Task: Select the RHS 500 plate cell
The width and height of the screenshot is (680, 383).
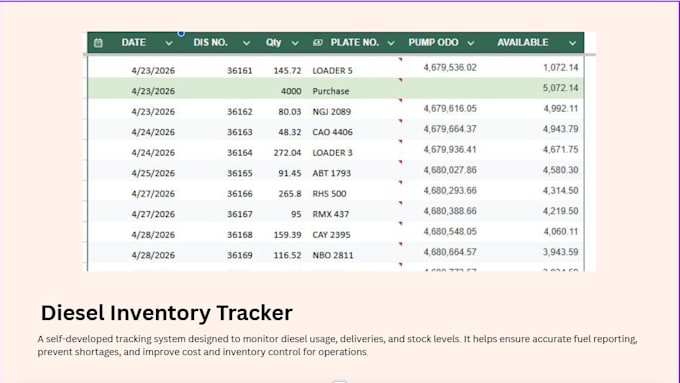Action: point(330,193)
